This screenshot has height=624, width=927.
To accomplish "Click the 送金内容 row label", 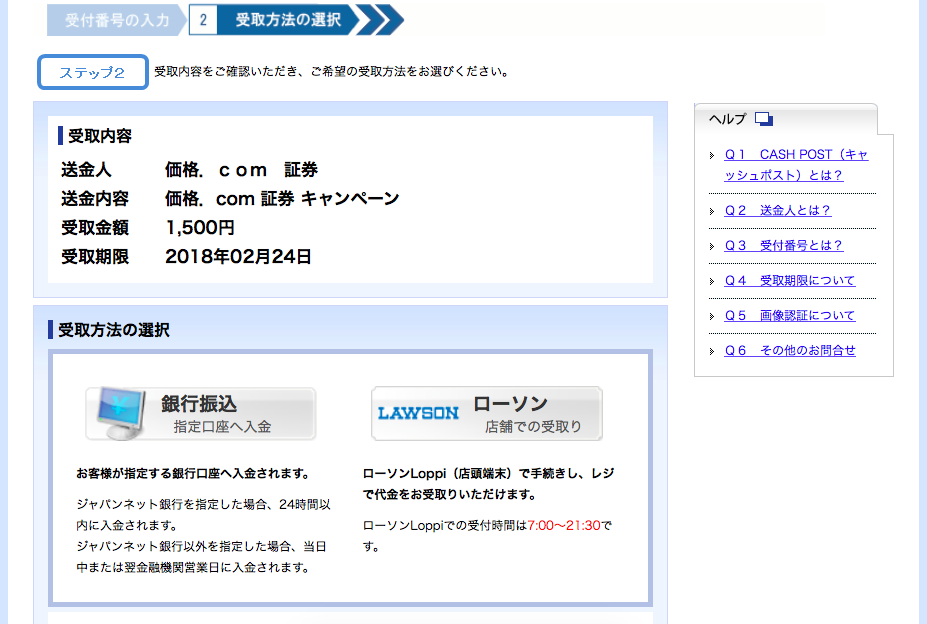I will (95, 199).
